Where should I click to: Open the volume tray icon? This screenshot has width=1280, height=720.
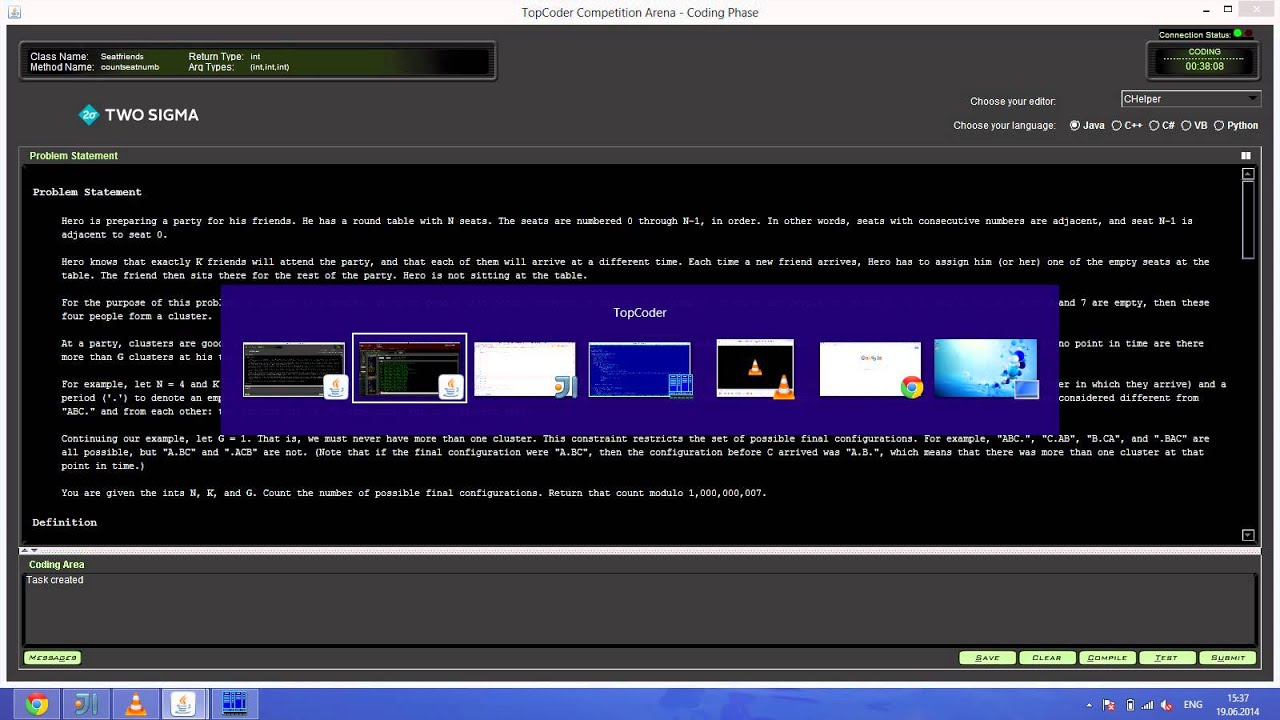(x=1165, y=705)
